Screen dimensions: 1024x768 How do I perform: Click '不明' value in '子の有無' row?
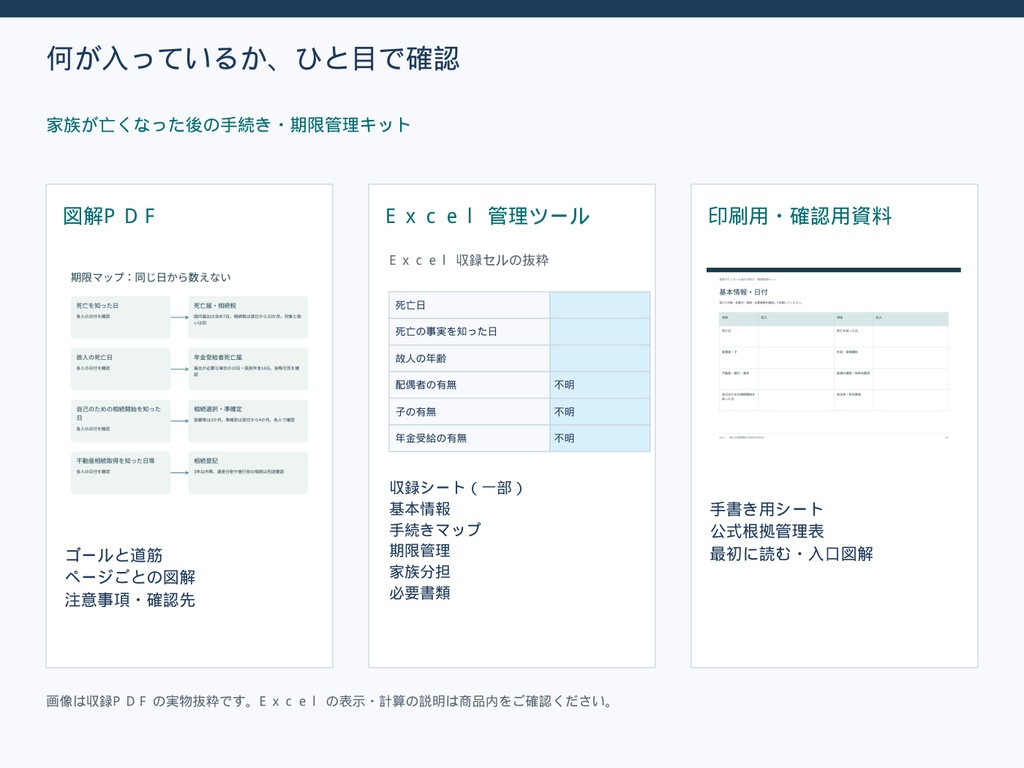point(564,412)
